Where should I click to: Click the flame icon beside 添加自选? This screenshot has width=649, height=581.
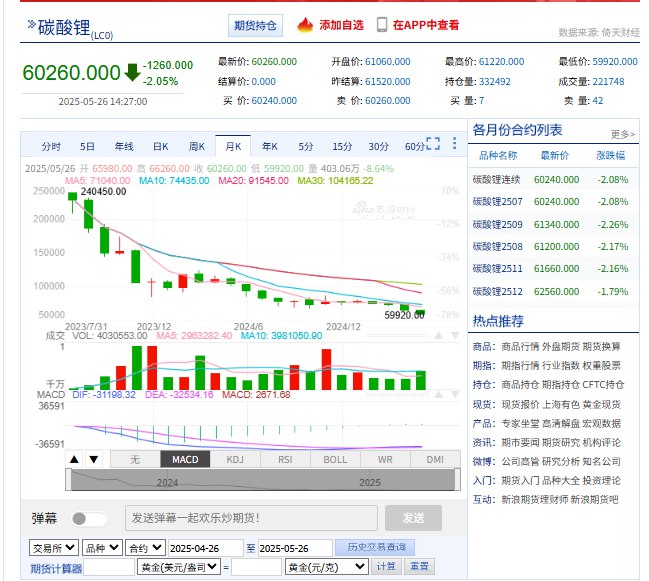coord(305,25)
